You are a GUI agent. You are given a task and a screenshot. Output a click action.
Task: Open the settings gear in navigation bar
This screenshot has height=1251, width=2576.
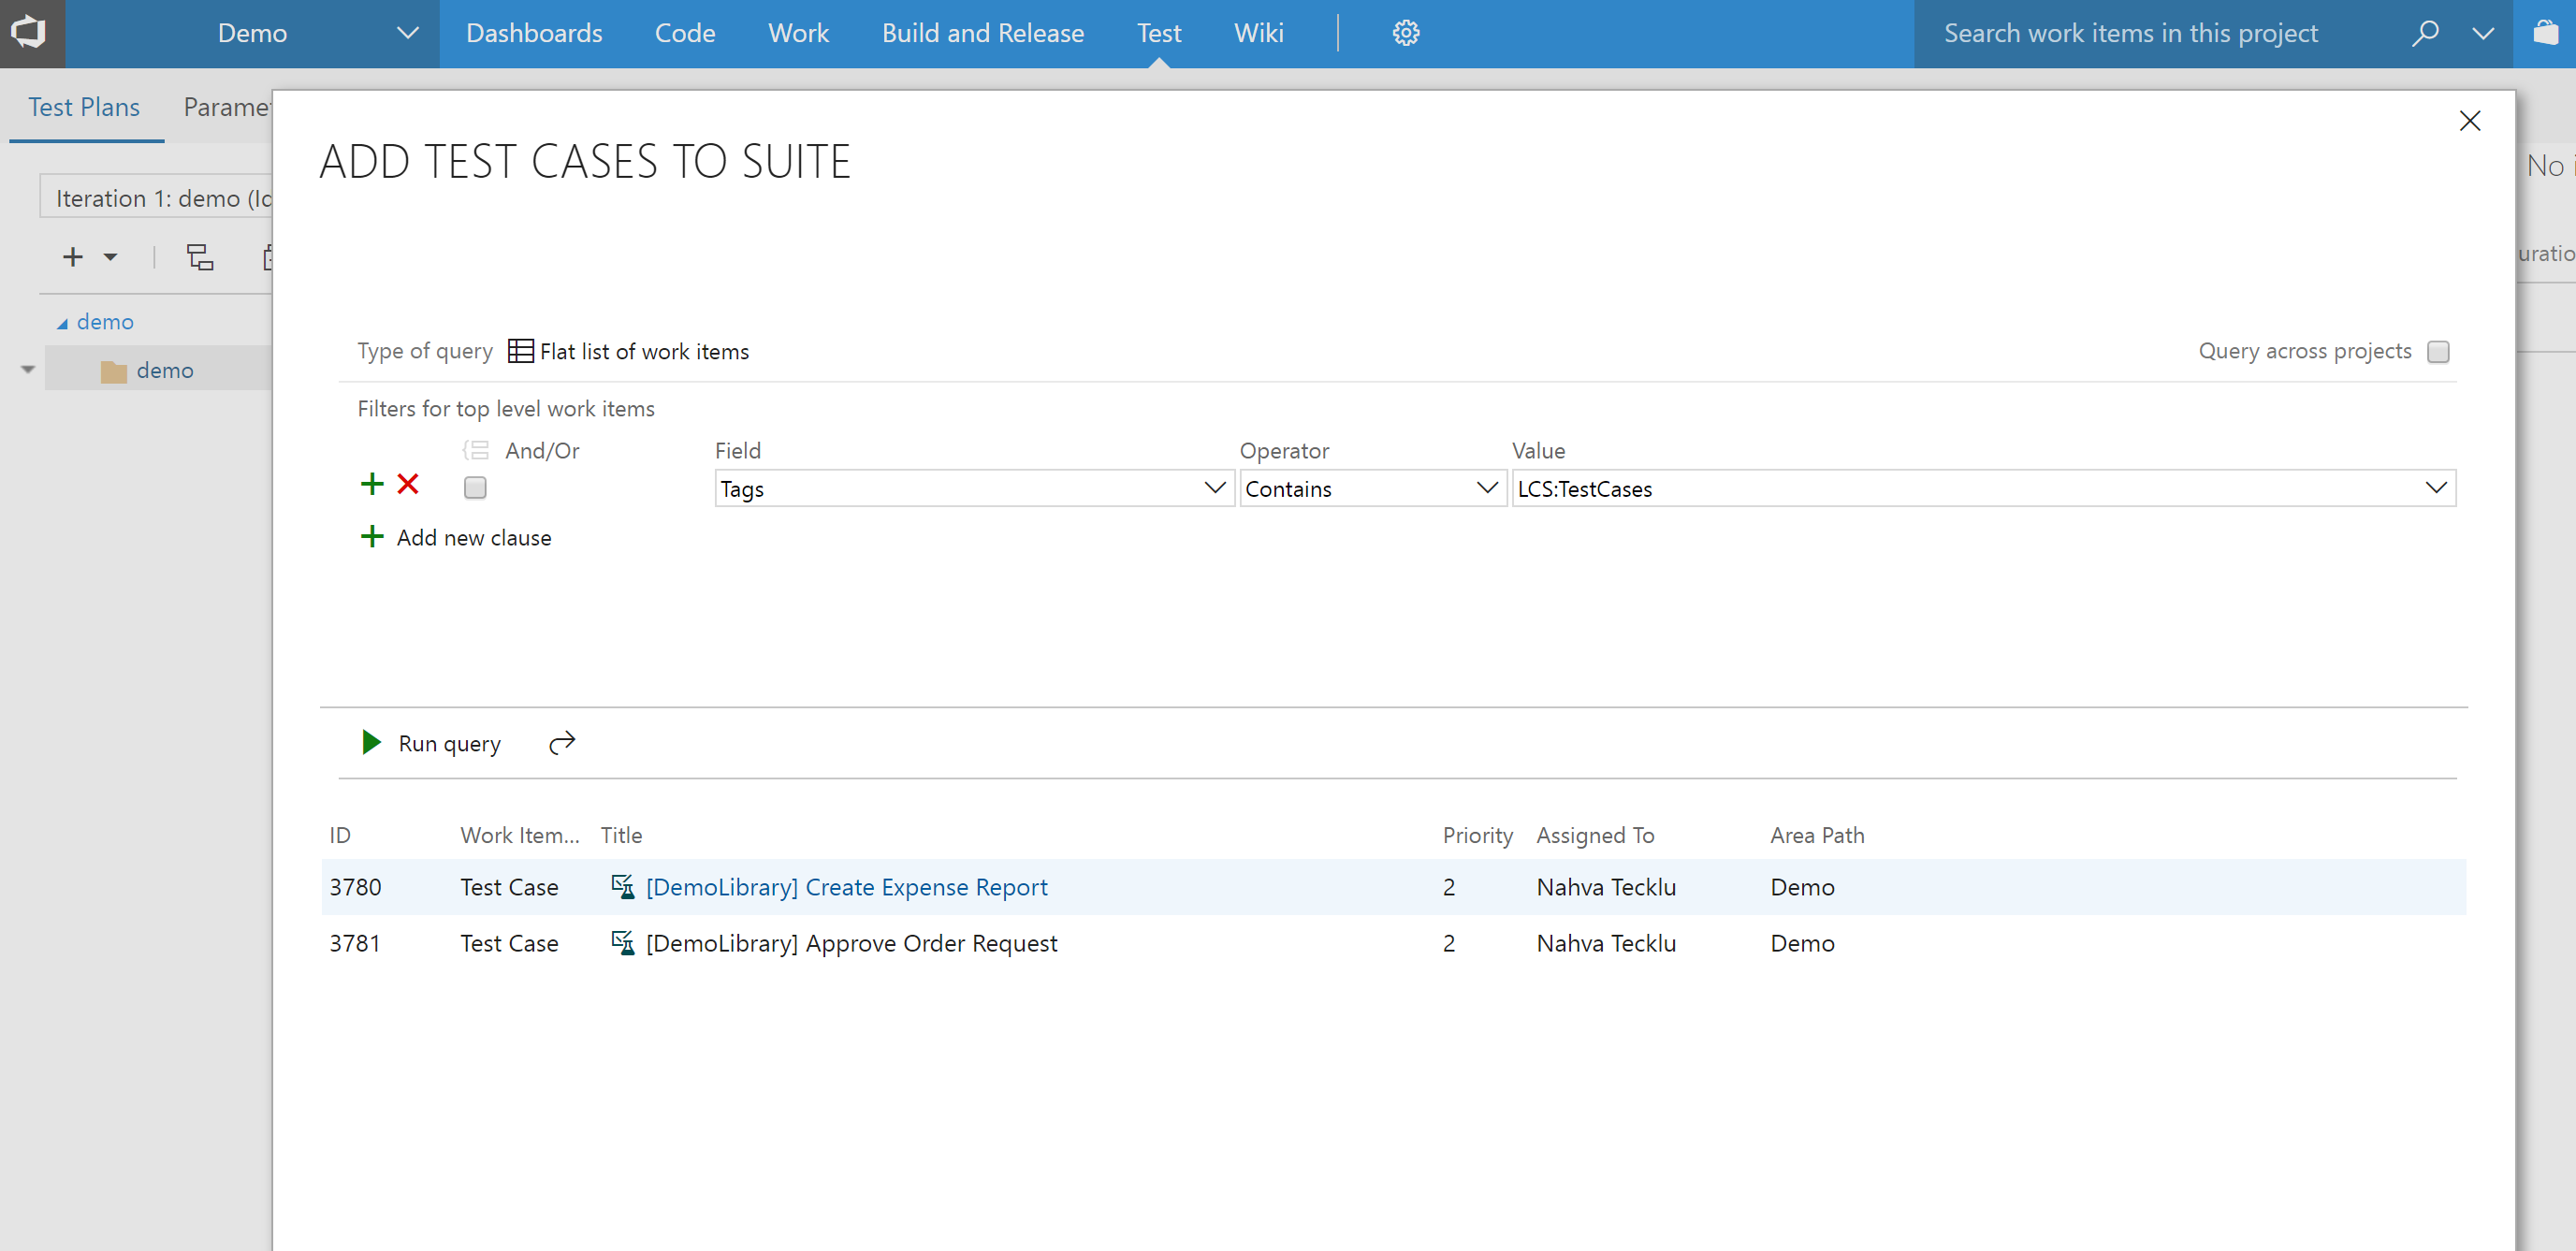tap(1406, 33)
